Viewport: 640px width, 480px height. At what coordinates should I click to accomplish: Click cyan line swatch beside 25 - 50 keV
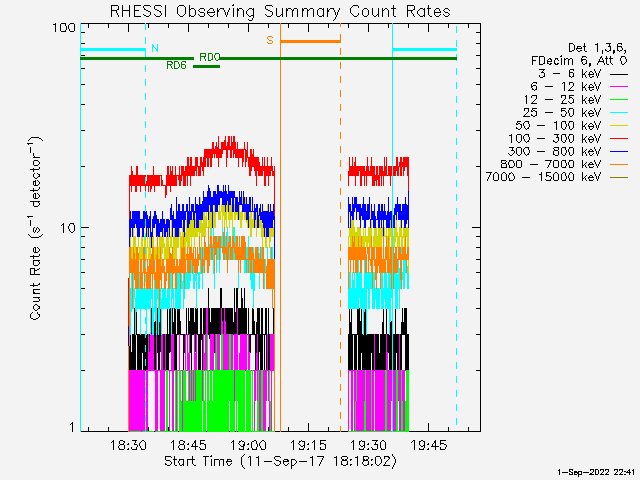click(x=619, y=113)
